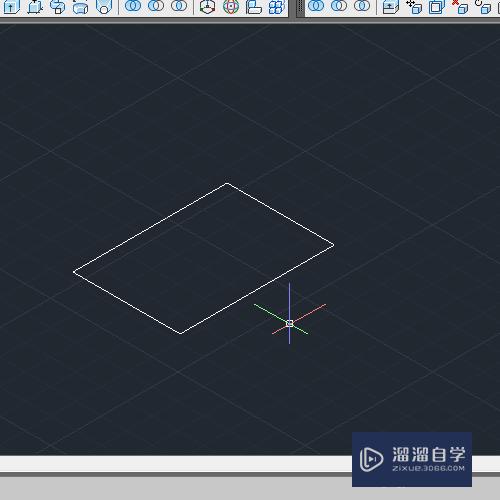500x500 pixels.
Task: Activate the Presspull tool icon
Action: (x=34, y=7)
